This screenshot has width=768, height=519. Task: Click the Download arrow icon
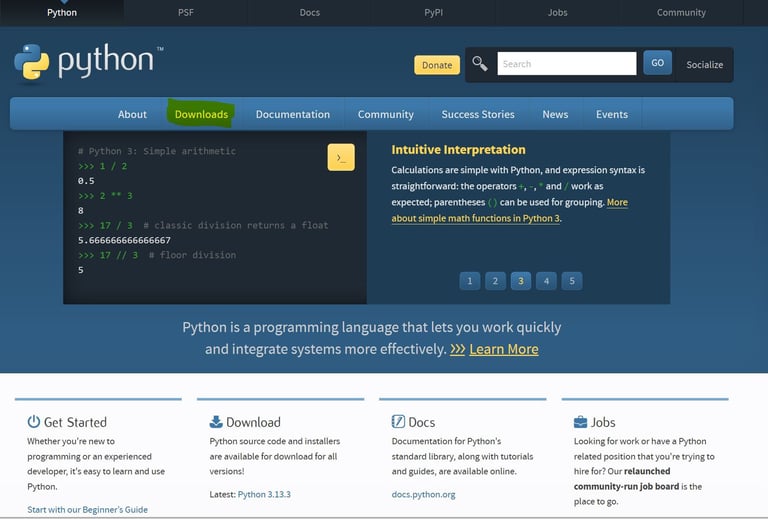point(216,422)
